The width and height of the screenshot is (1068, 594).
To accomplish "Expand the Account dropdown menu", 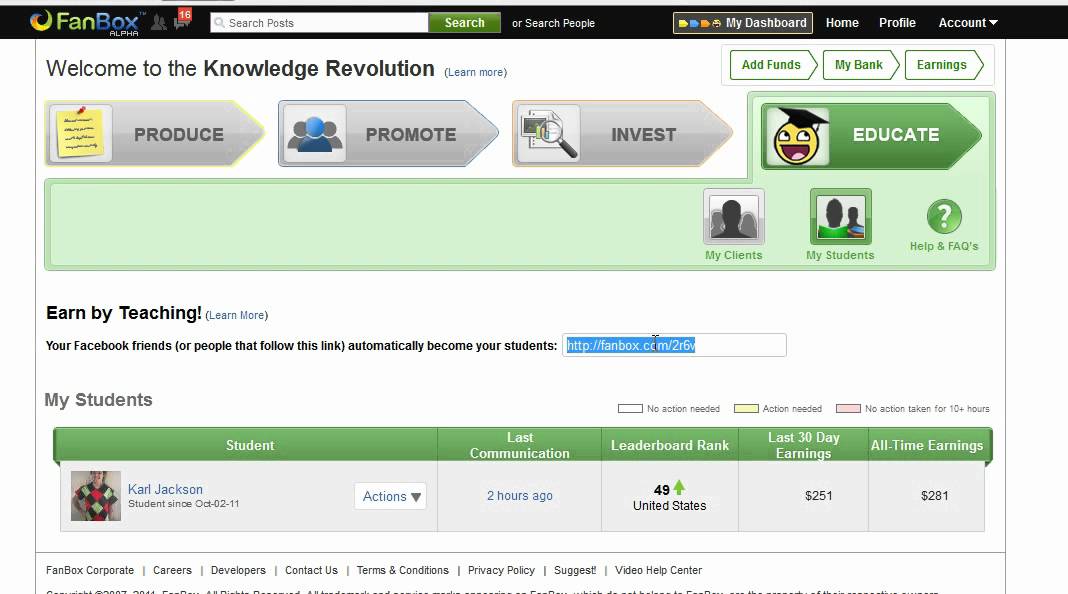I will pyautogui.click(x=968, y=22).
